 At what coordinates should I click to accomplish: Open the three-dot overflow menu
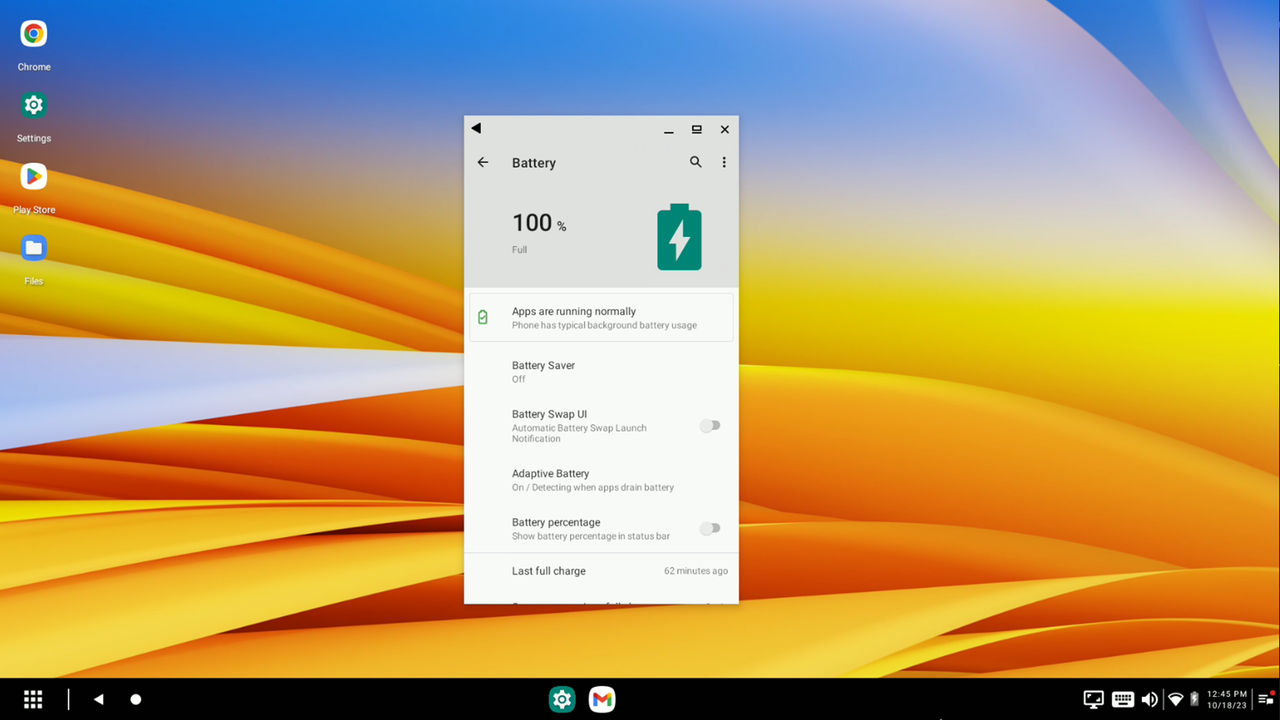coord(724,162)
